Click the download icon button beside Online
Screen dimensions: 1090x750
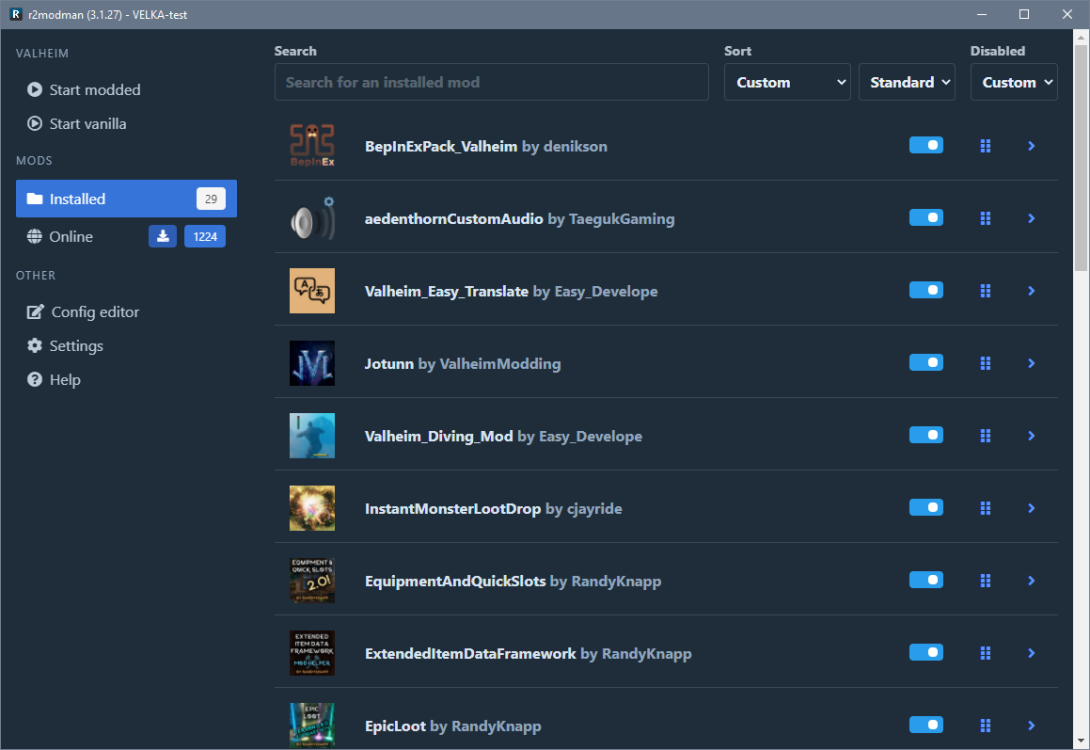(163, 236)
